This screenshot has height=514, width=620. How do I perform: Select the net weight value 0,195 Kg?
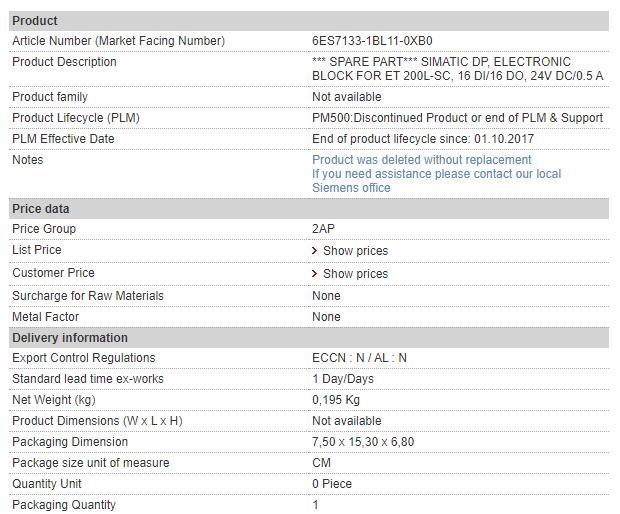[x=336, y=400]
